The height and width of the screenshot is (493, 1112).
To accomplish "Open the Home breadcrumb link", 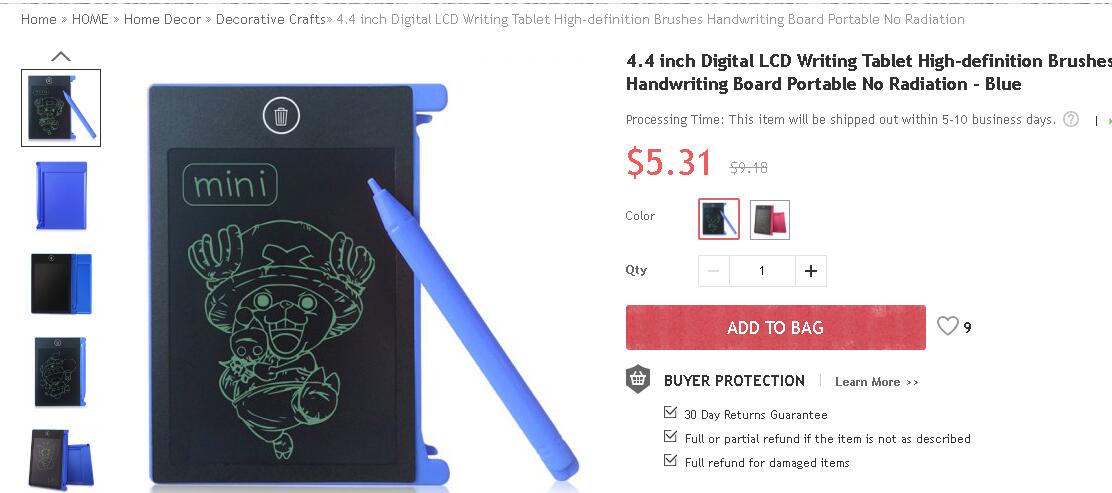I will (x=38, y=19).
